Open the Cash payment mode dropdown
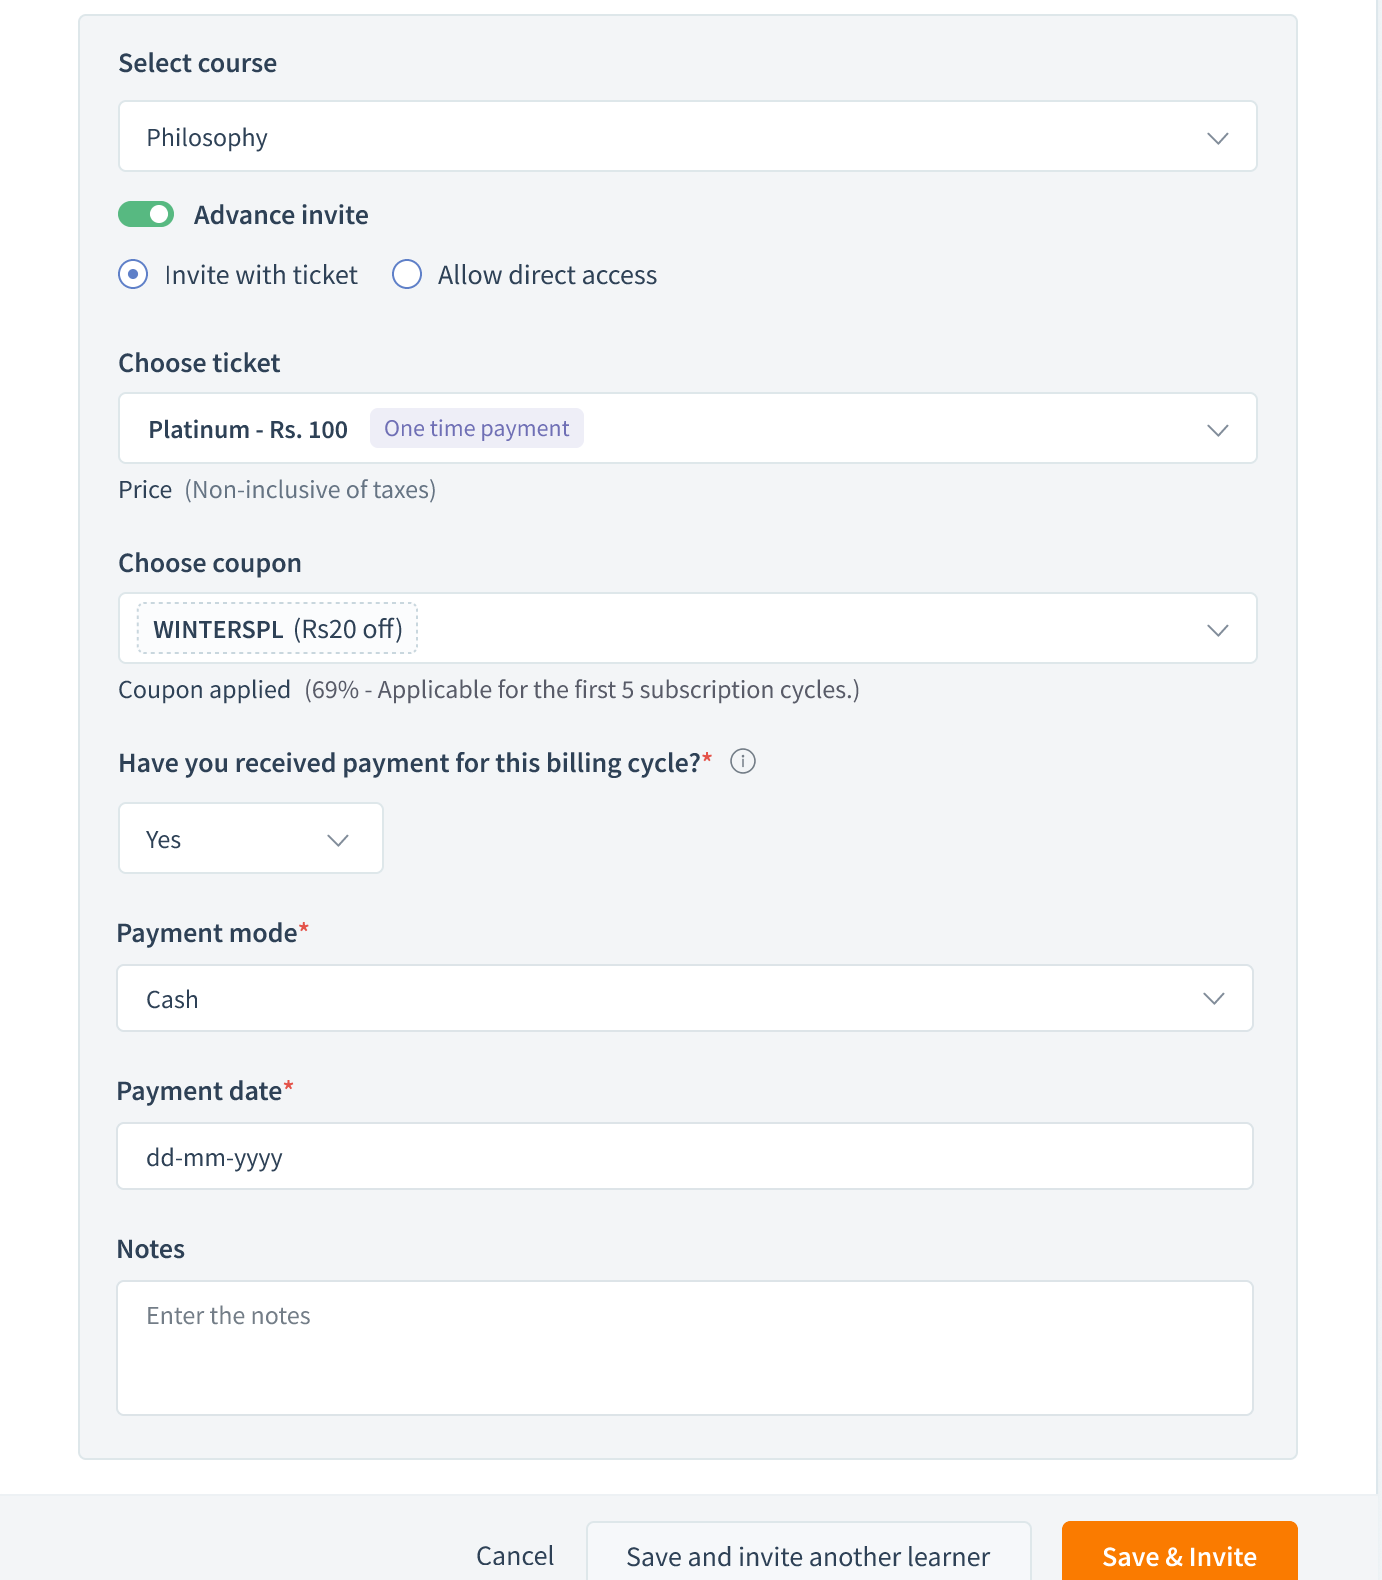The image size is (1382, 1580). (x=684, y=999)
